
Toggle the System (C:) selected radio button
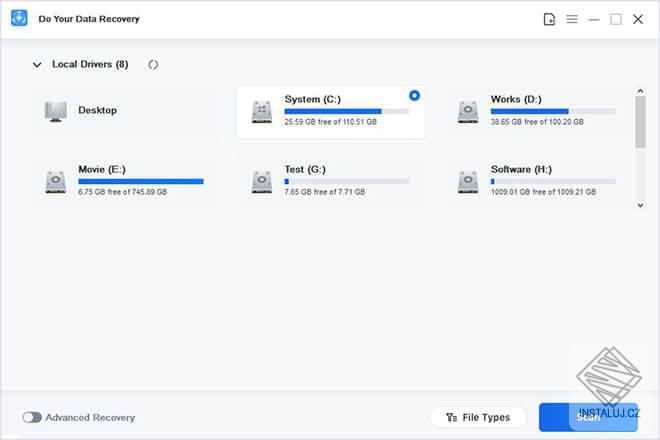click(414, 96)
